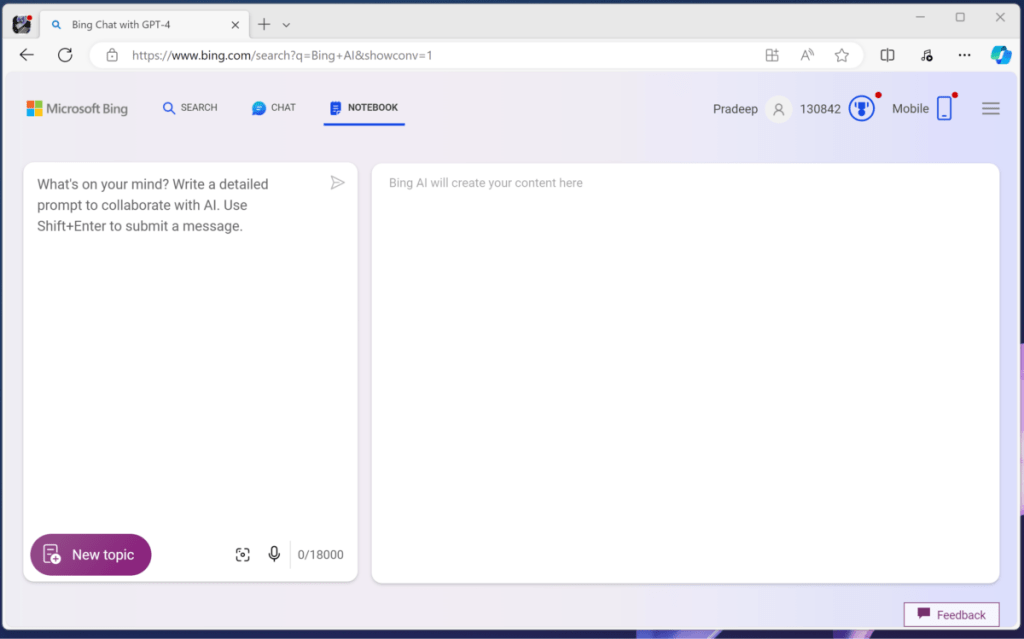Open Browser essentials heart-pulse icon
This screenshot has height=639, width=1024.
pos(925,55)
